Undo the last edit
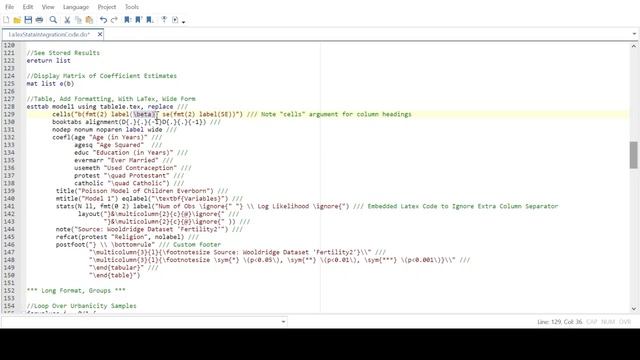 coord(103,20)
